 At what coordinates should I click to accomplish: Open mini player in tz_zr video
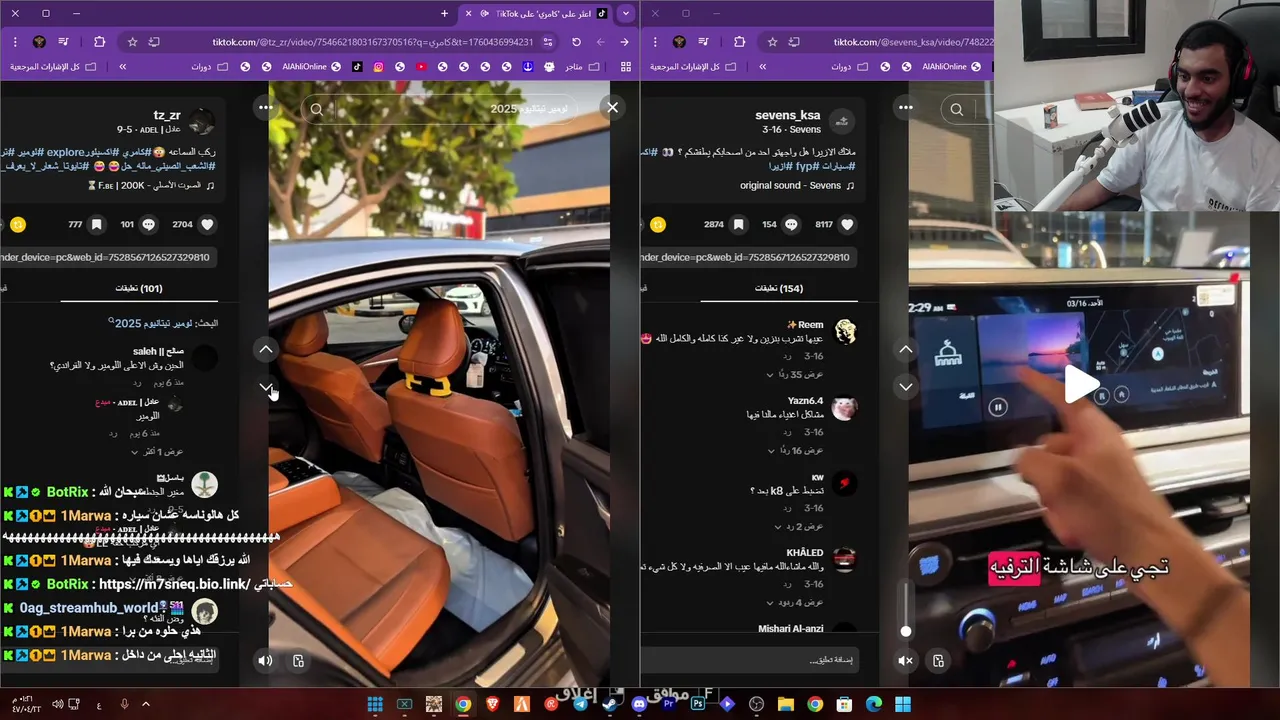(x=298, y=661)
